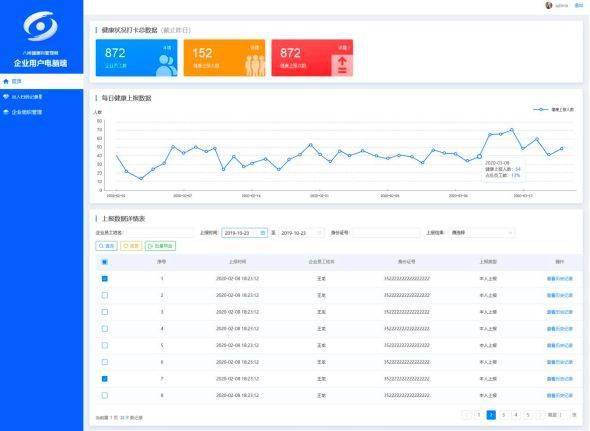
Task: Uncheck the checkbox for row 1
Action: [x=105, y=279]
